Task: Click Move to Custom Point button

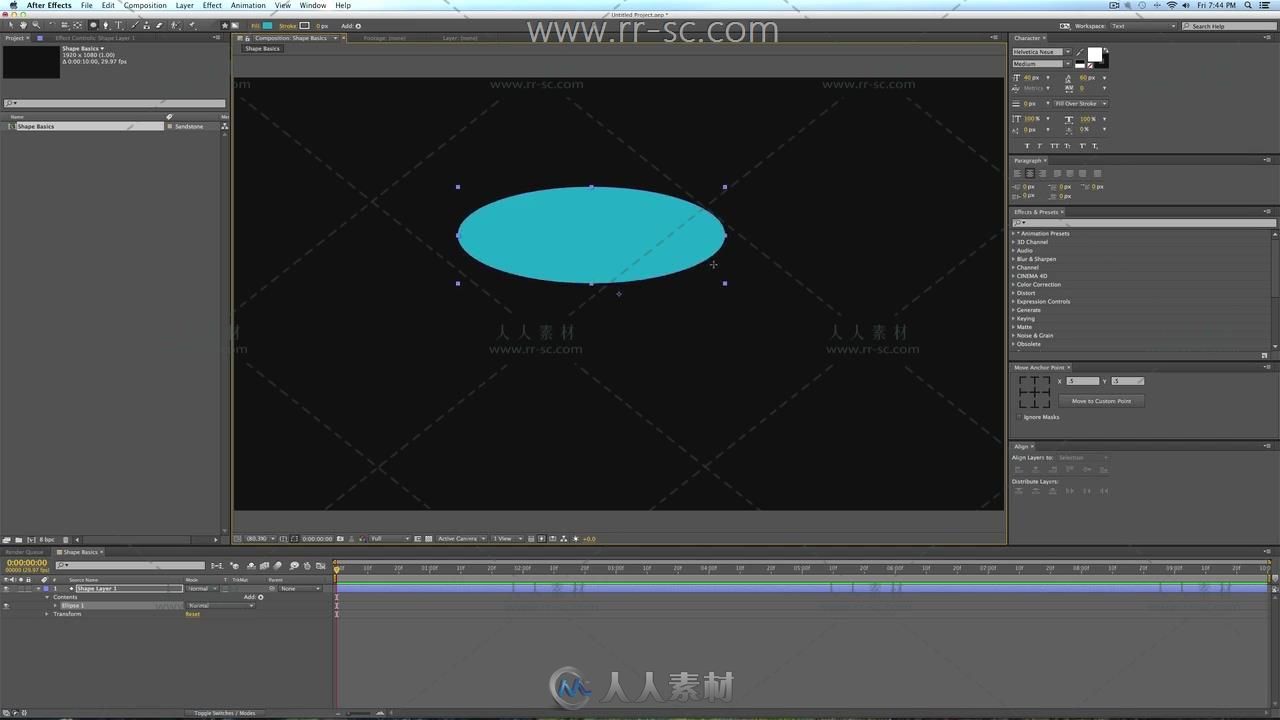Action: click(1101, 401)
